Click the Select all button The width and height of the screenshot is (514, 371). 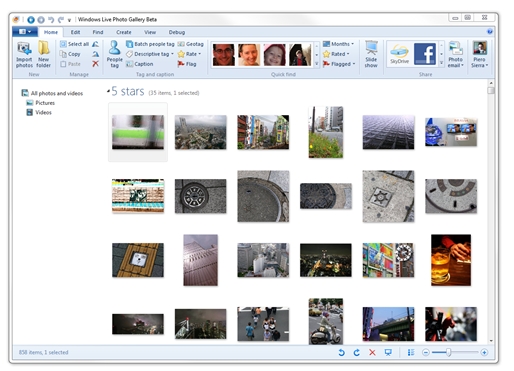pos(74,44)
